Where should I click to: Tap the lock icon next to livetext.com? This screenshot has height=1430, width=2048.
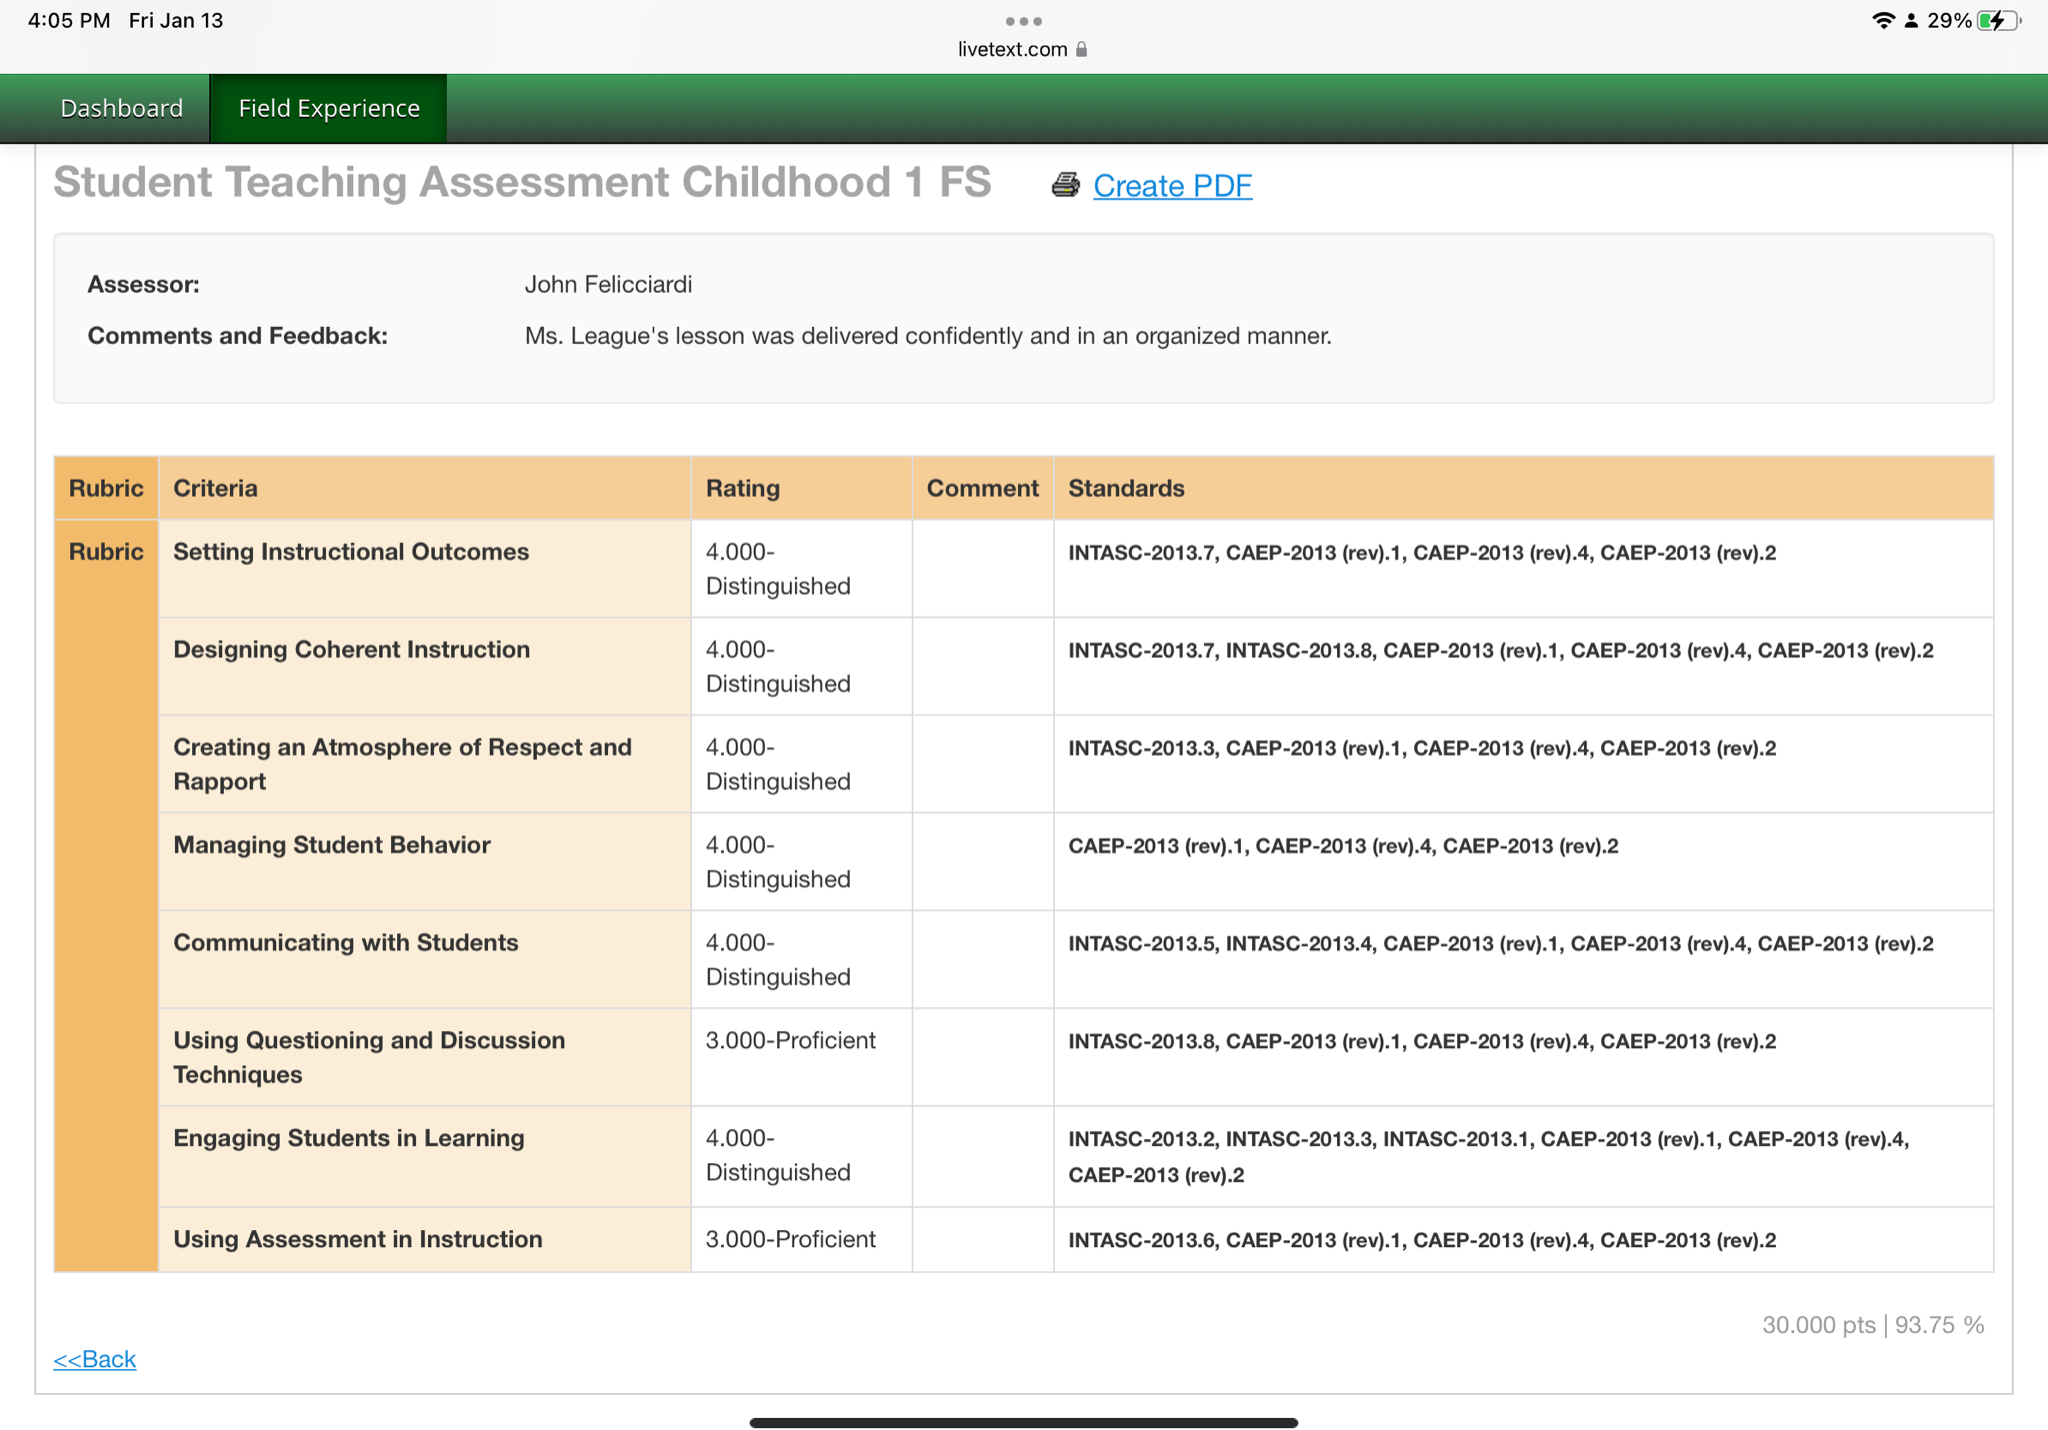pos(1082,49)
